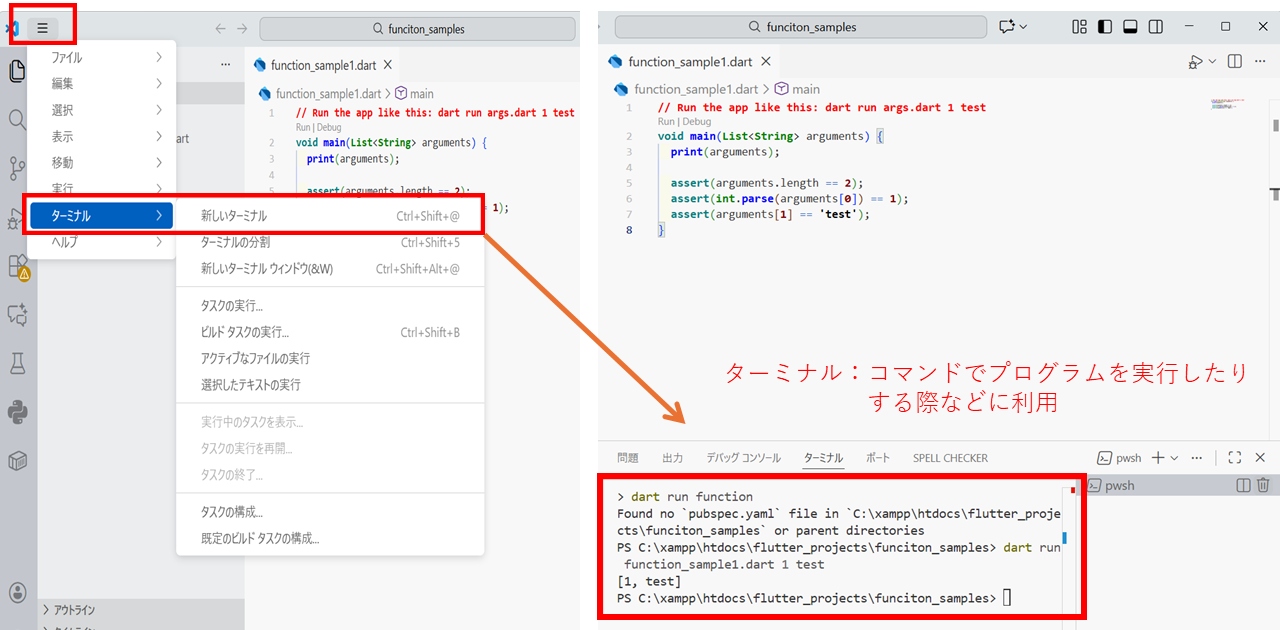The width and height of the screenshot is (1280, 630).
Task: Choose 既定のビルド タスクの構成... entry
Action: pyautogui.click(x=330, y=538)
